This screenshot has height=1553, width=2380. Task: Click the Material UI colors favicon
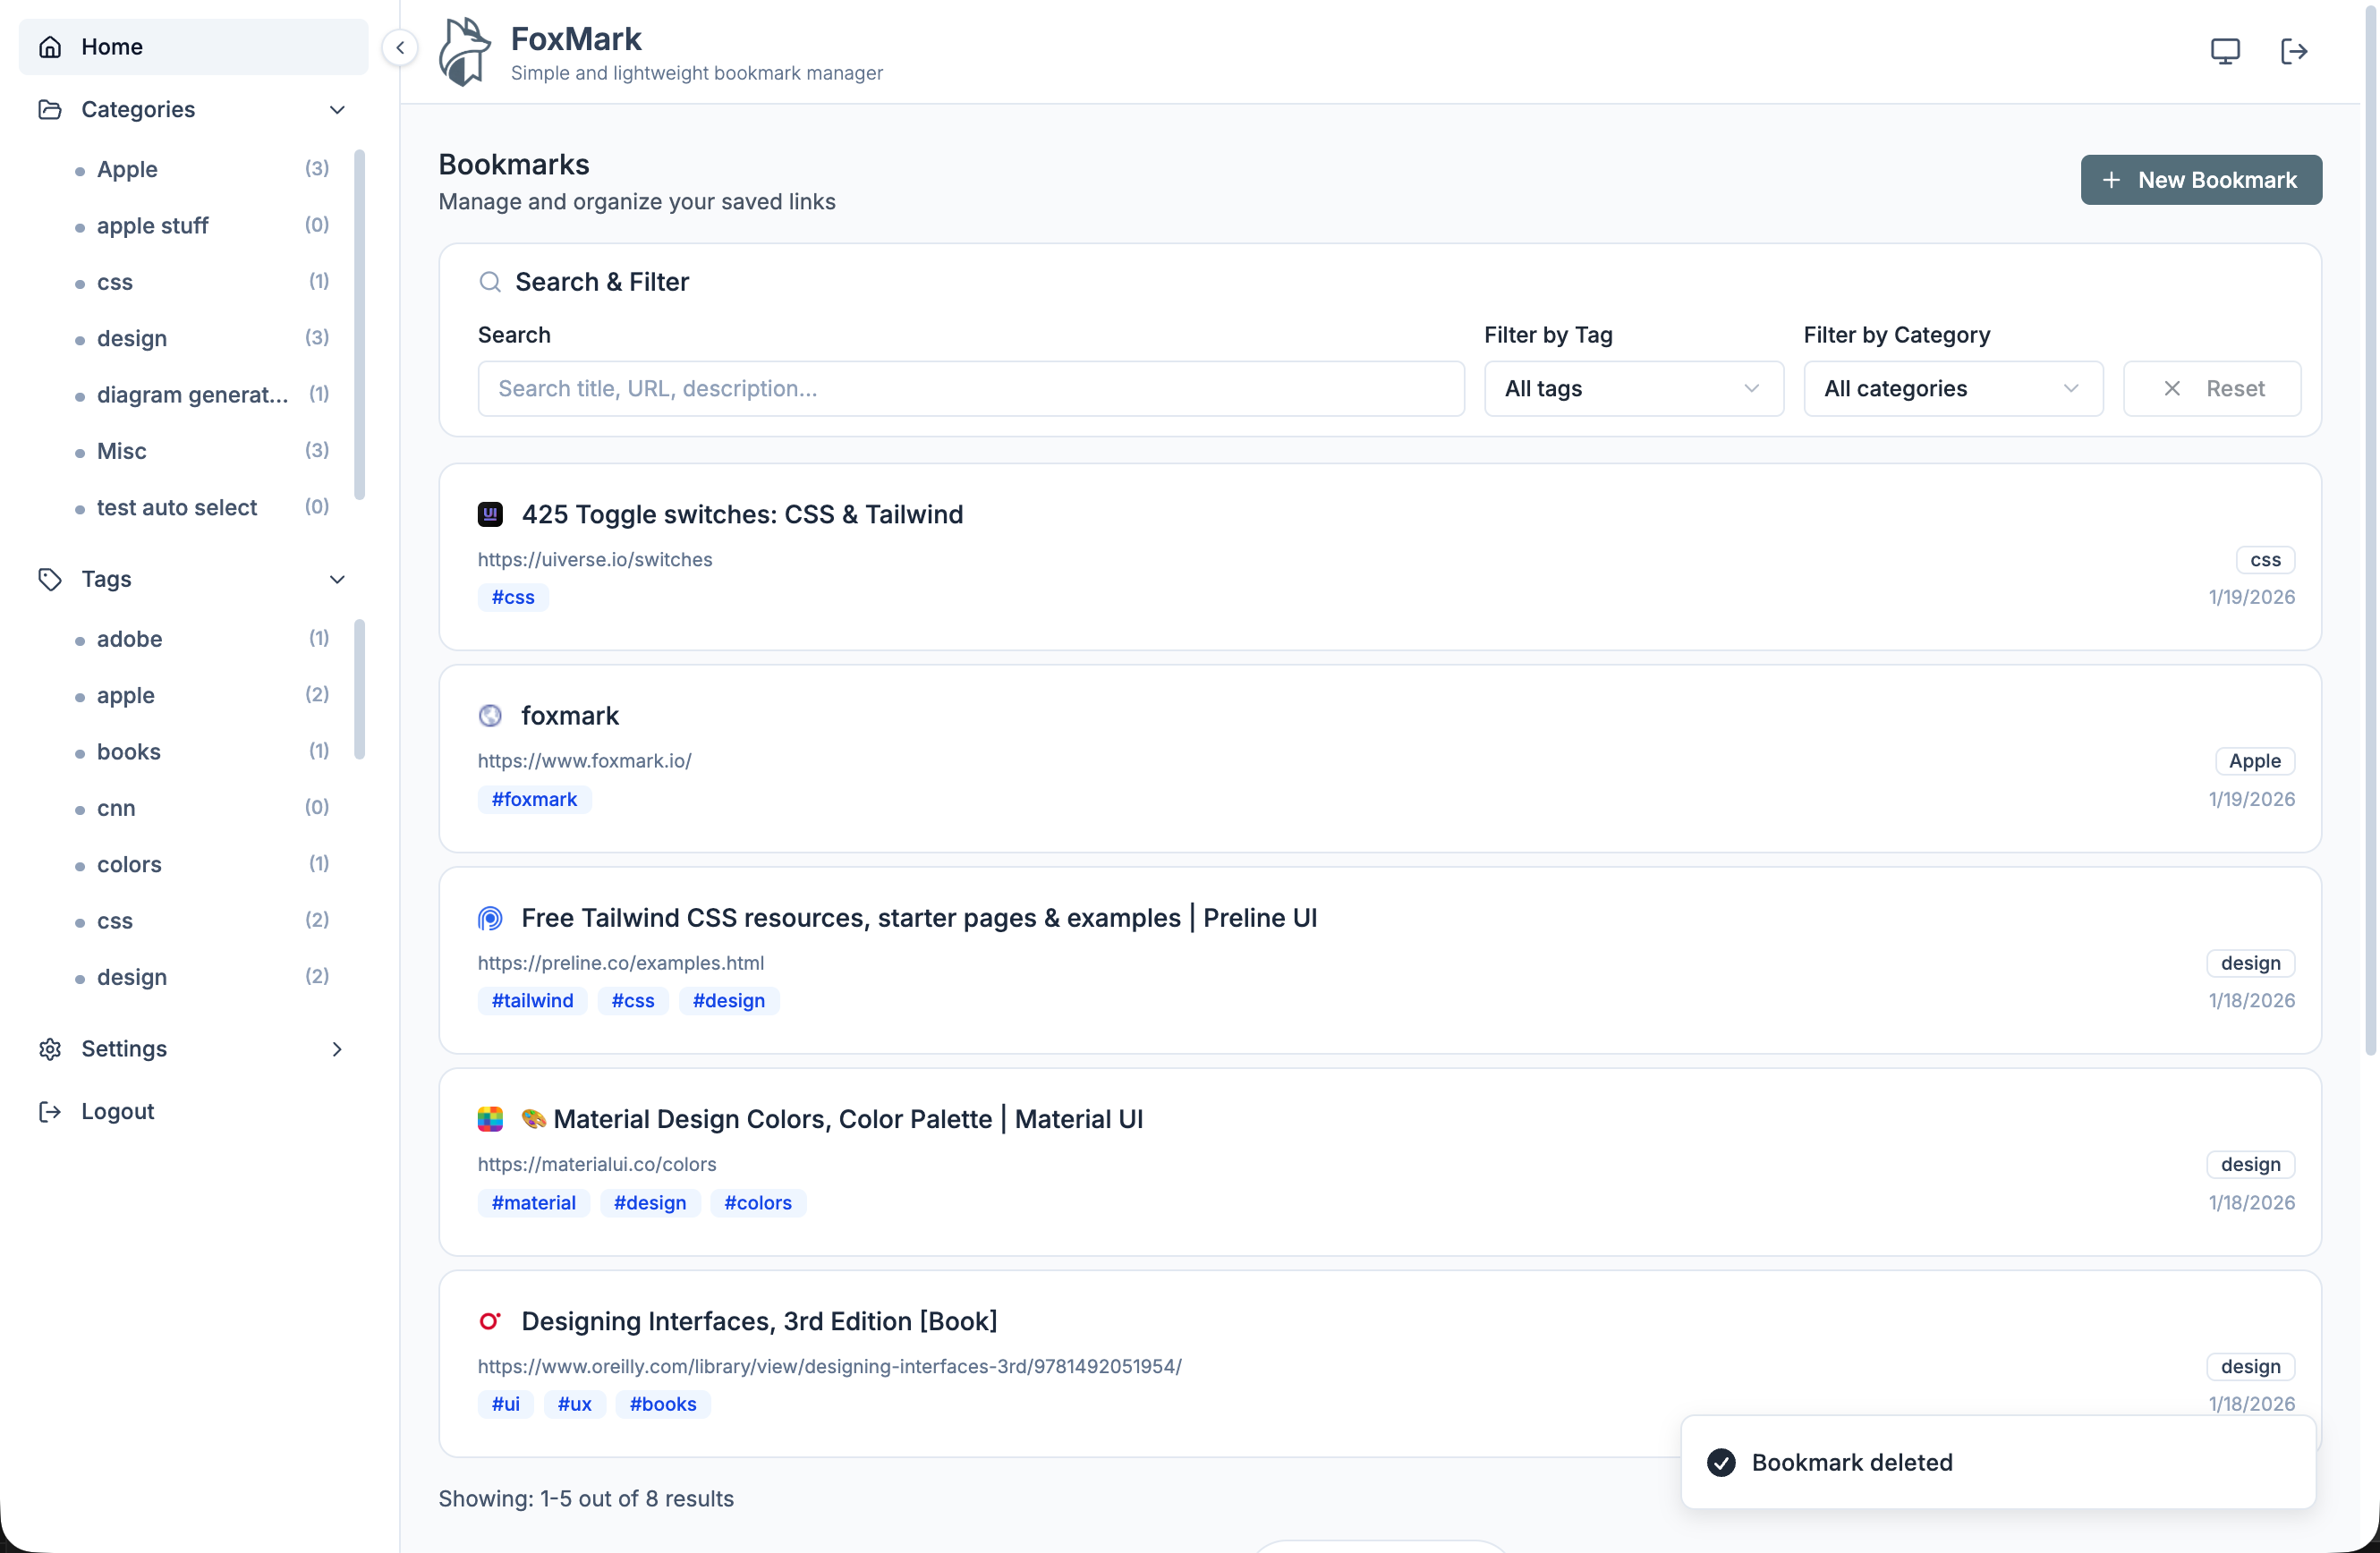click(x=490, y=1119)
